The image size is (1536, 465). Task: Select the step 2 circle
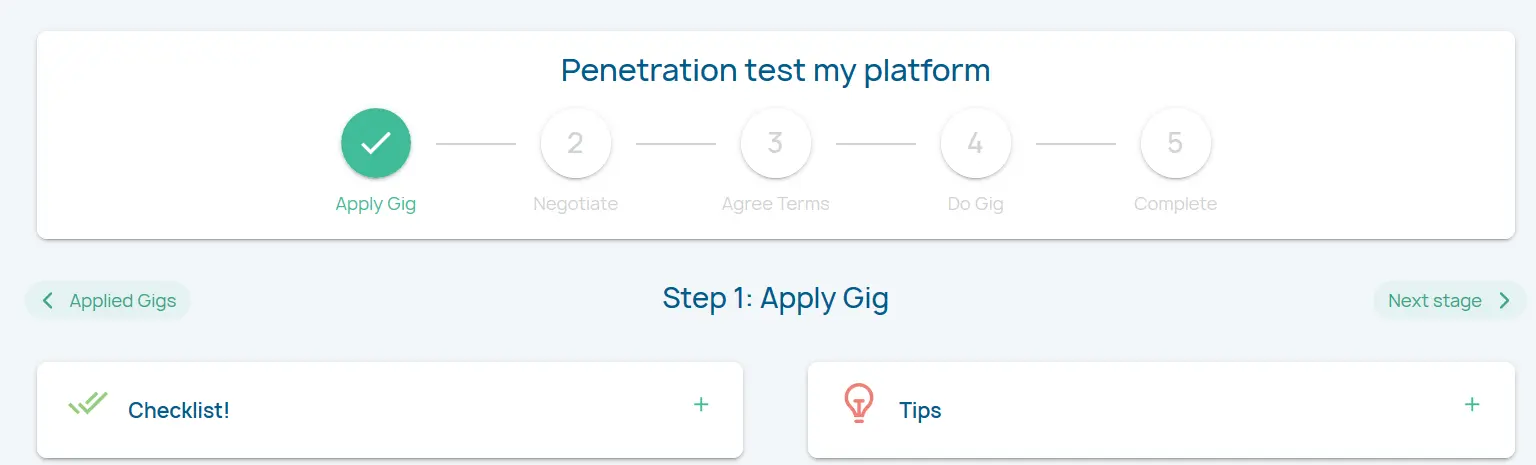[x=576, y=144]
